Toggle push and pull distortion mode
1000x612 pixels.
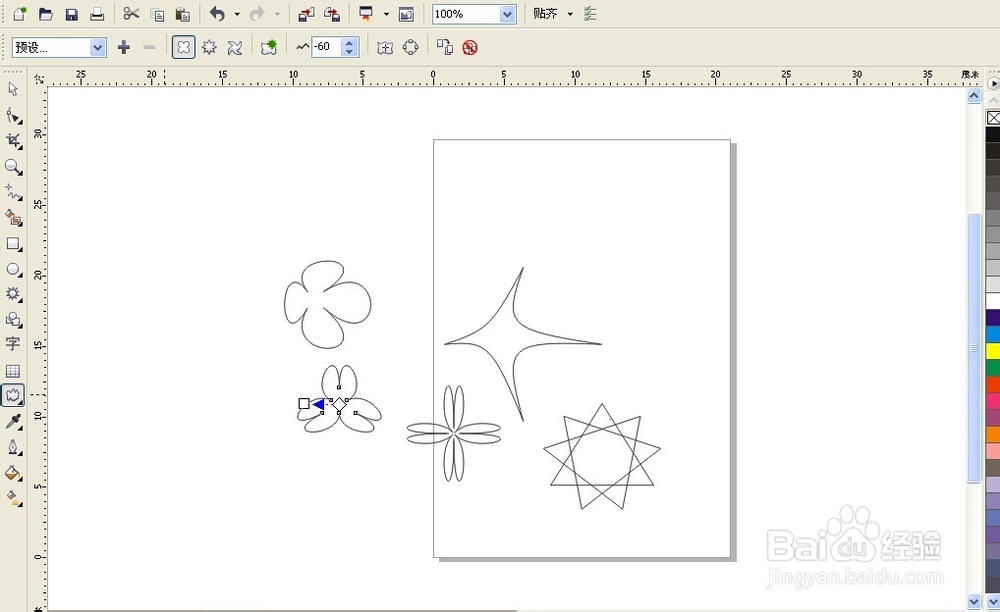coord(184,47)
